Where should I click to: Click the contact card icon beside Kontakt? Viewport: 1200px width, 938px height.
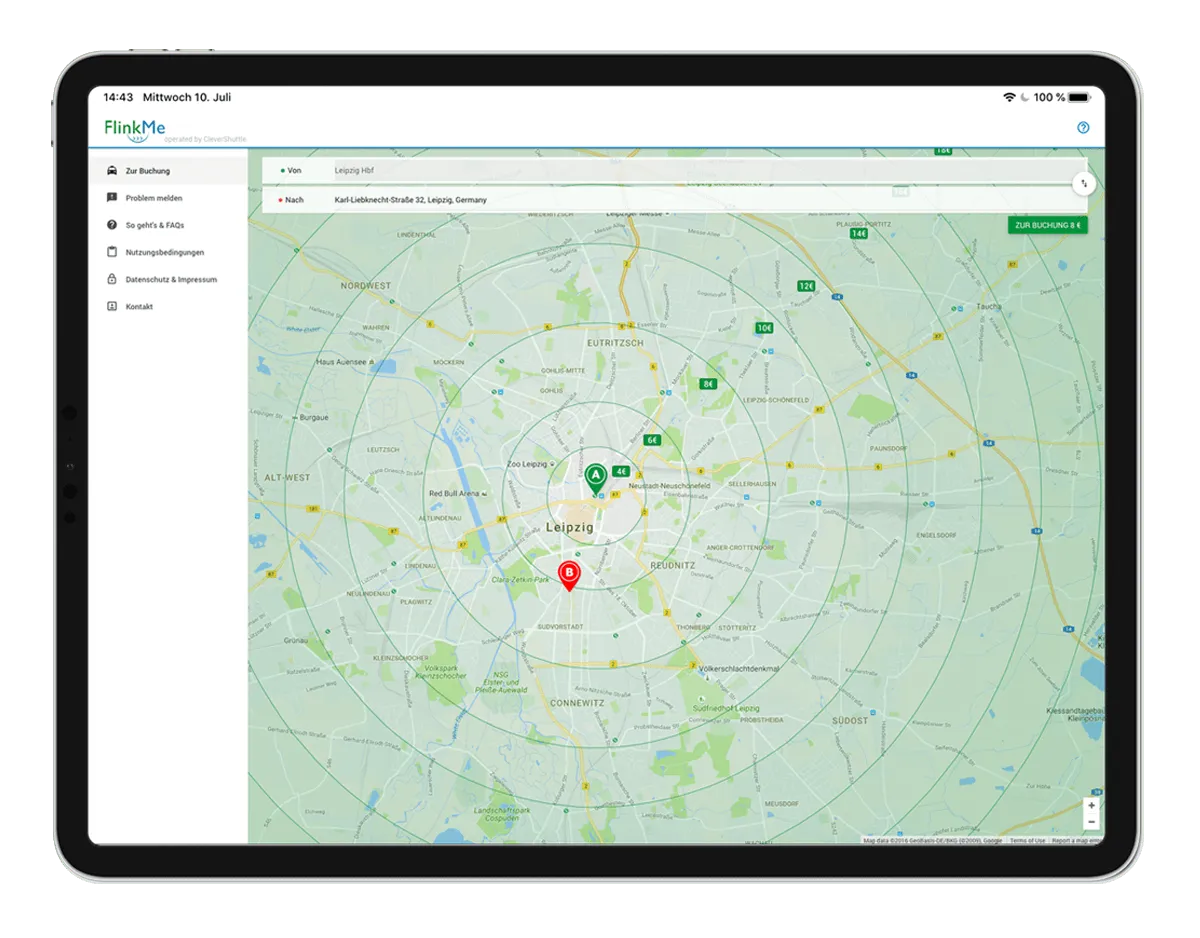click(x=111, y=306)
